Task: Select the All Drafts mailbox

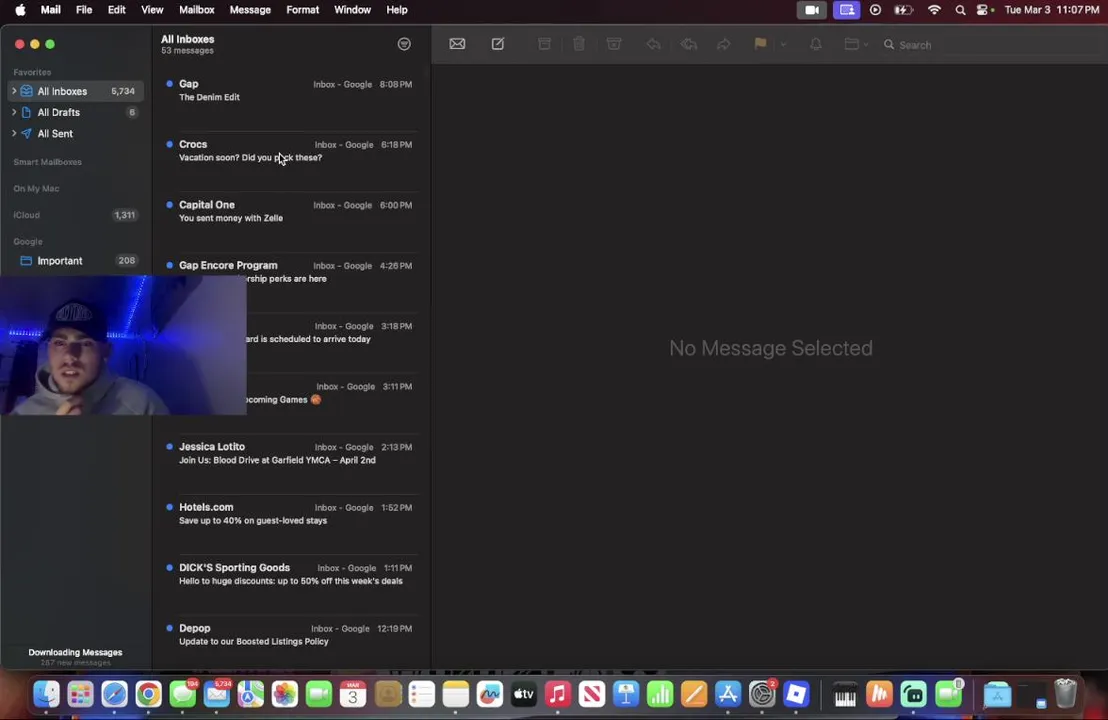Action: pyautogui.click(x=76, y=112)
